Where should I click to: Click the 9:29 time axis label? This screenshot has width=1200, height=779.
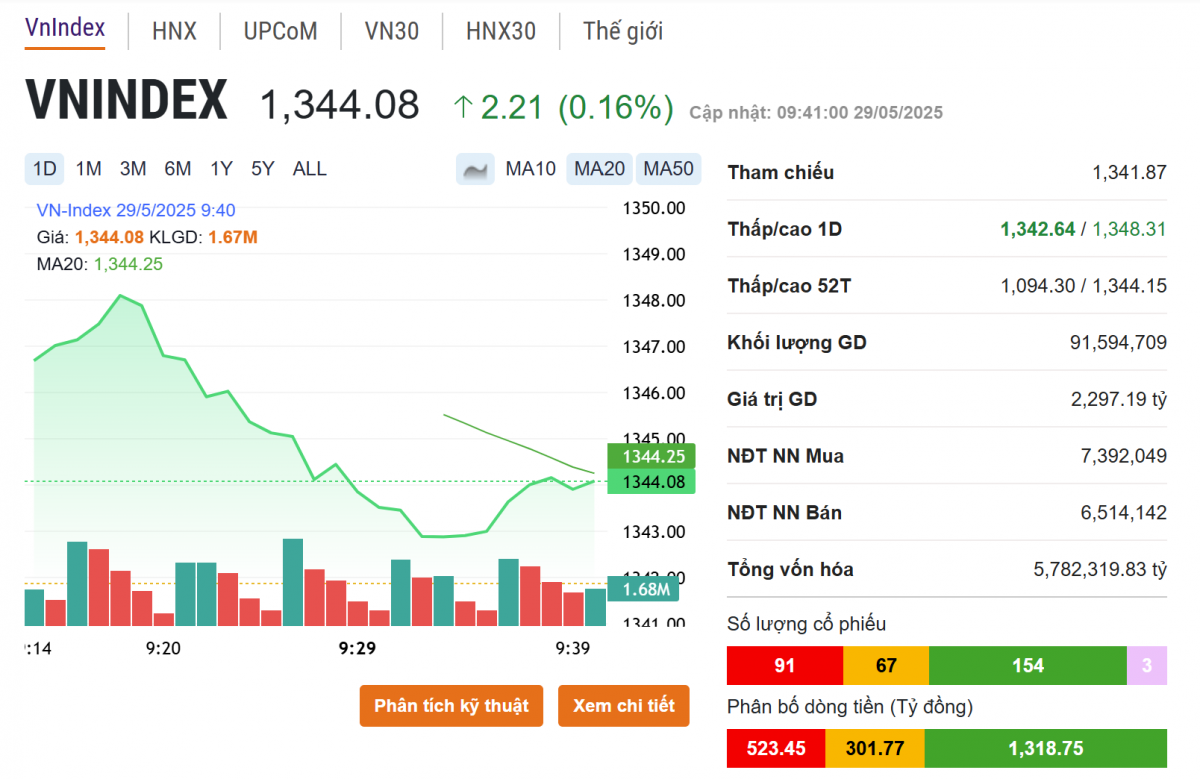357,649
